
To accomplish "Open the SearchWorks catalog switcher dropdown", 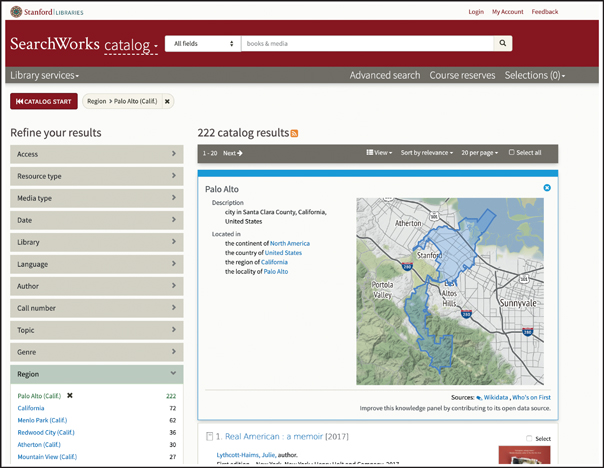I will pos(131,45).
